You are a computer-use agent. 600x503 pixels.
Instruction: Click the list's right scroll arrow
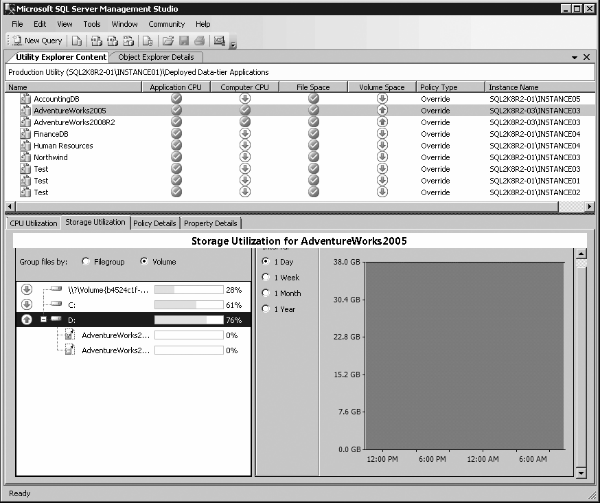590,207
